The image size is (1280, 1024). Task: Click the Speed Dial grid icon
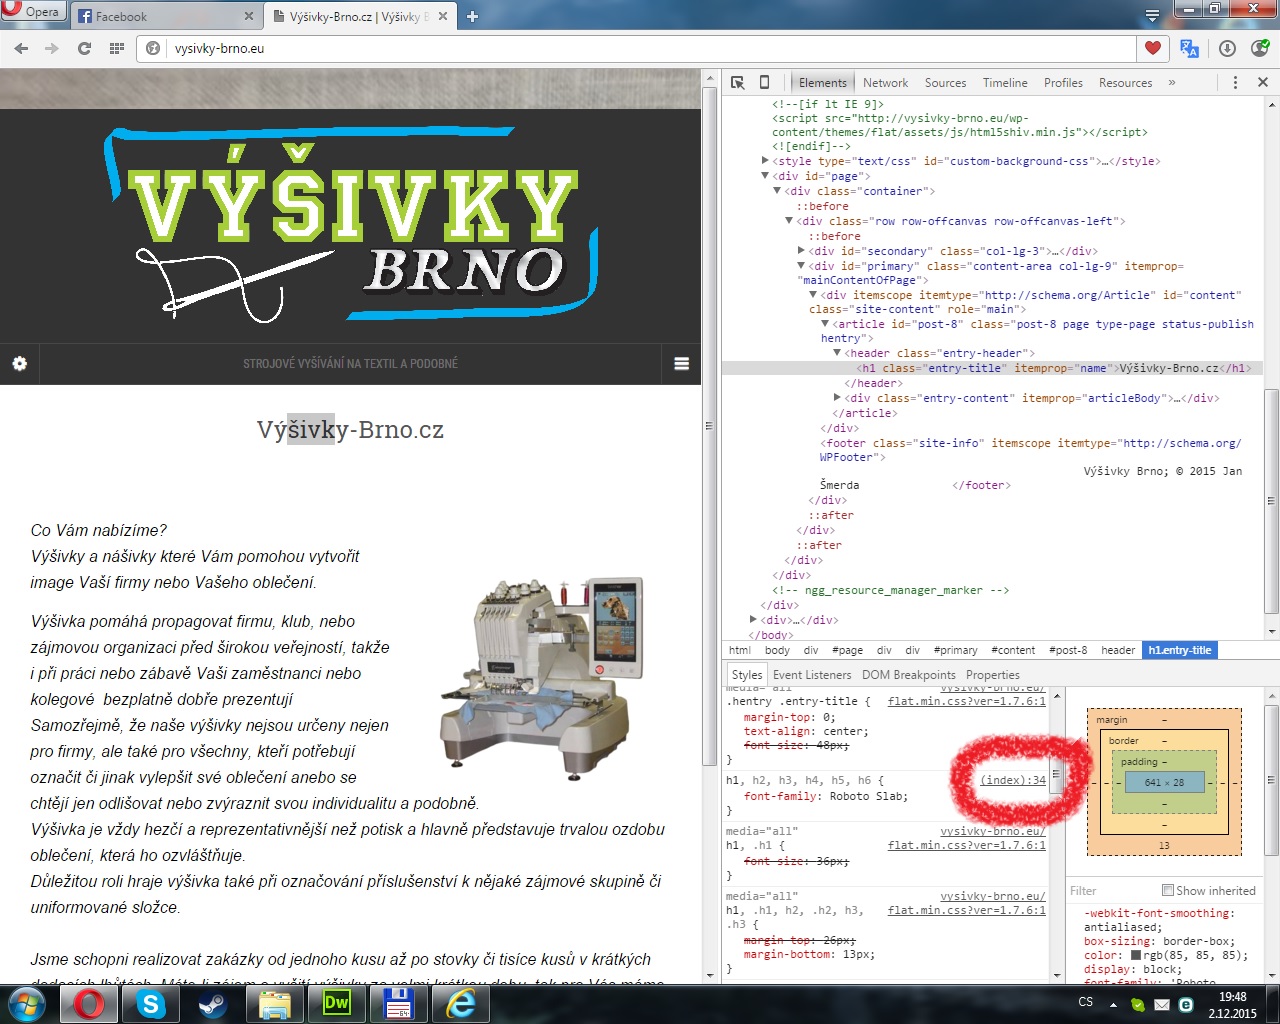click(x=117, y=48)
